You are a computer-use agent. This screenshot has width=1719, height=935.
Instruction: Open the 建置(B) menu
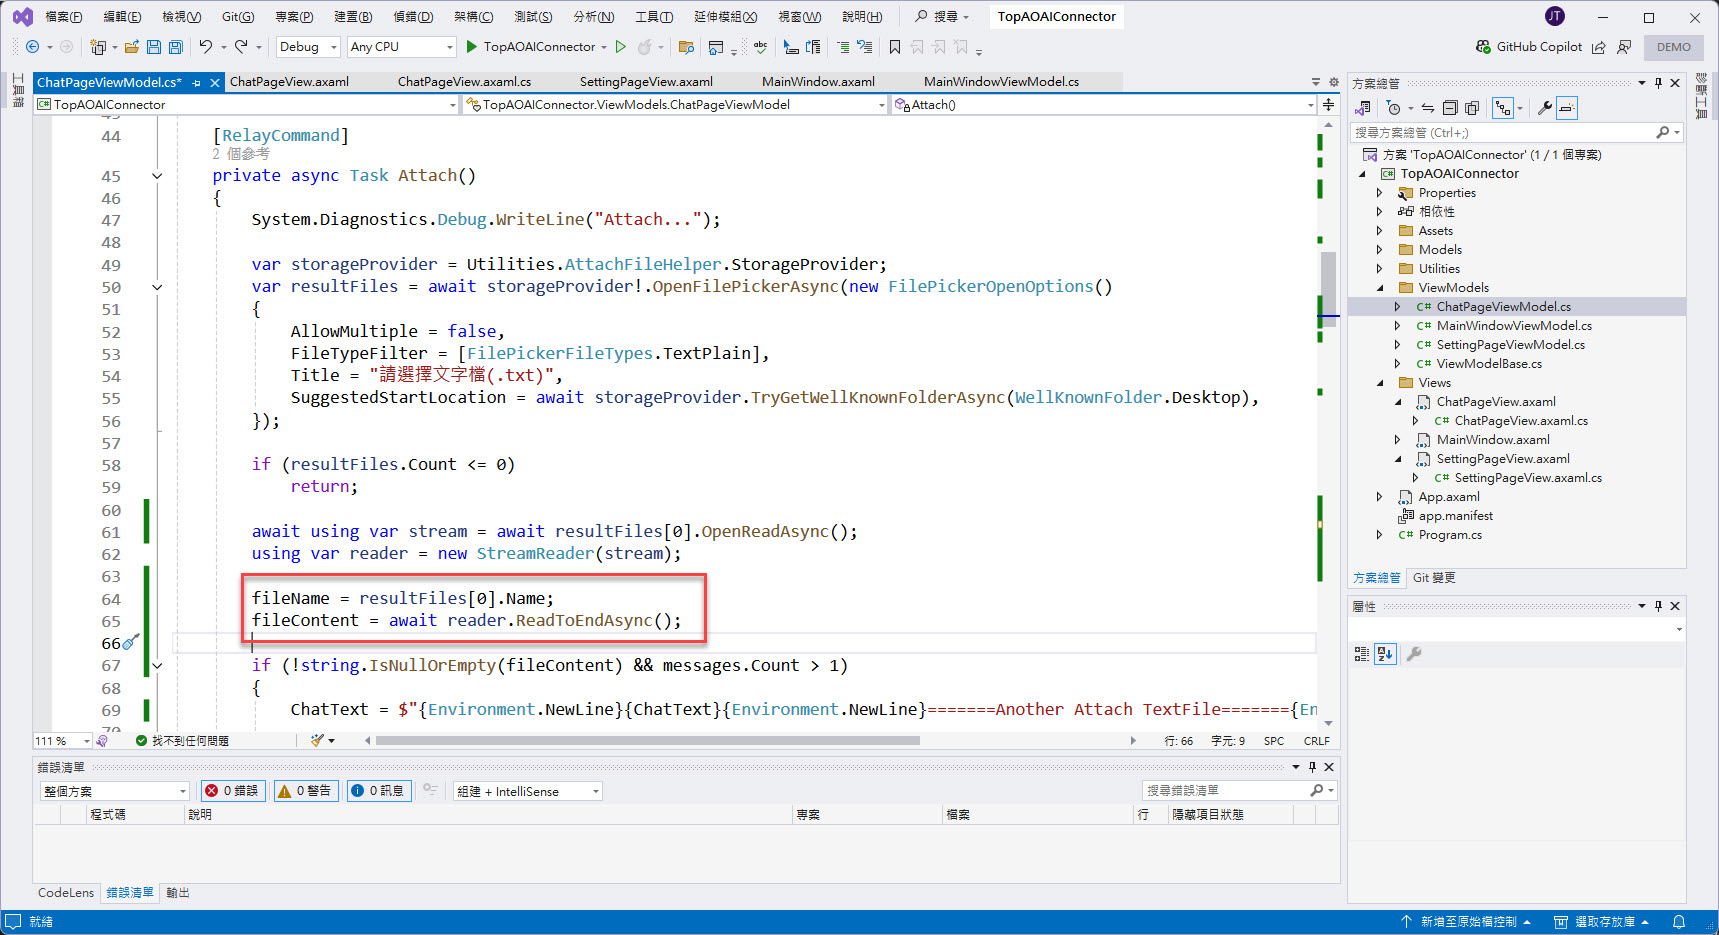tap(353, 17)
